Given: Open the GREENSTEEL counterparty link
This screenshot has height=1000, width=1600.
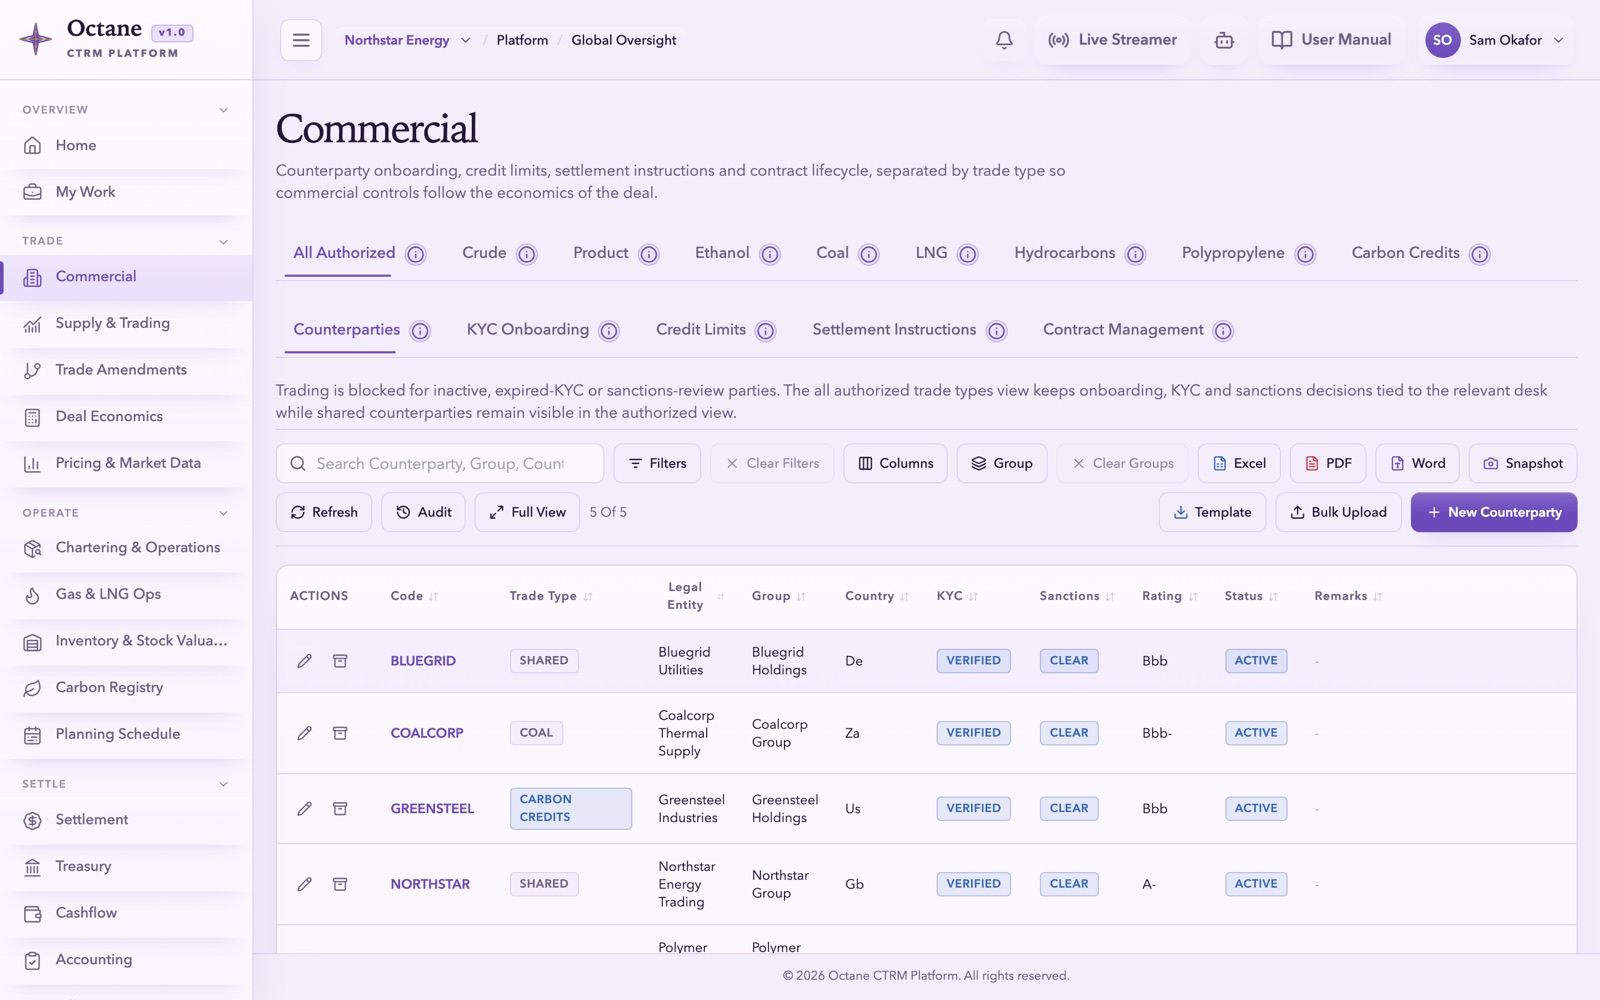Looking at the screenshot, I should (x=432, y=808).
